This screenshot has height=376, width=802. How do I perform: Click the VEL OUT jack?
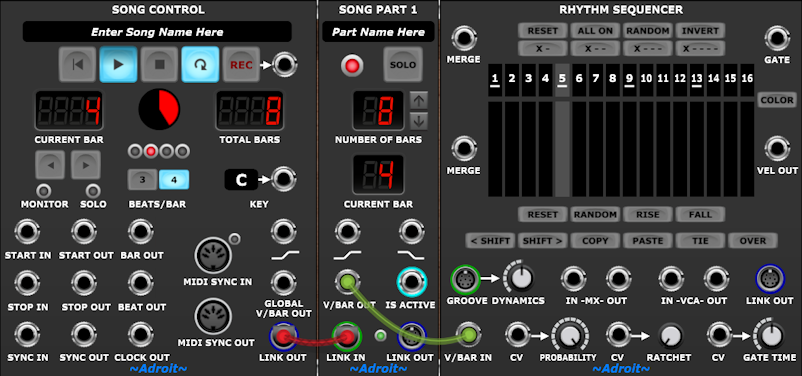(x=777, y=149)
